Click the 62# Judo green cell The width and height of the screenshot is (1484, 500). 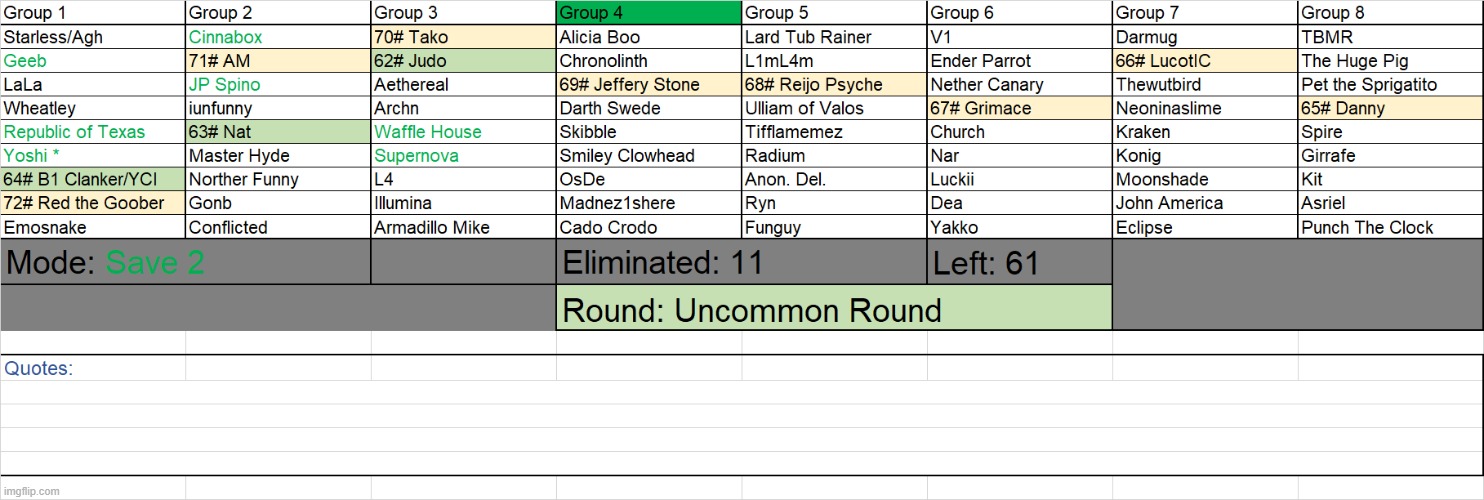tap(463, 61)
